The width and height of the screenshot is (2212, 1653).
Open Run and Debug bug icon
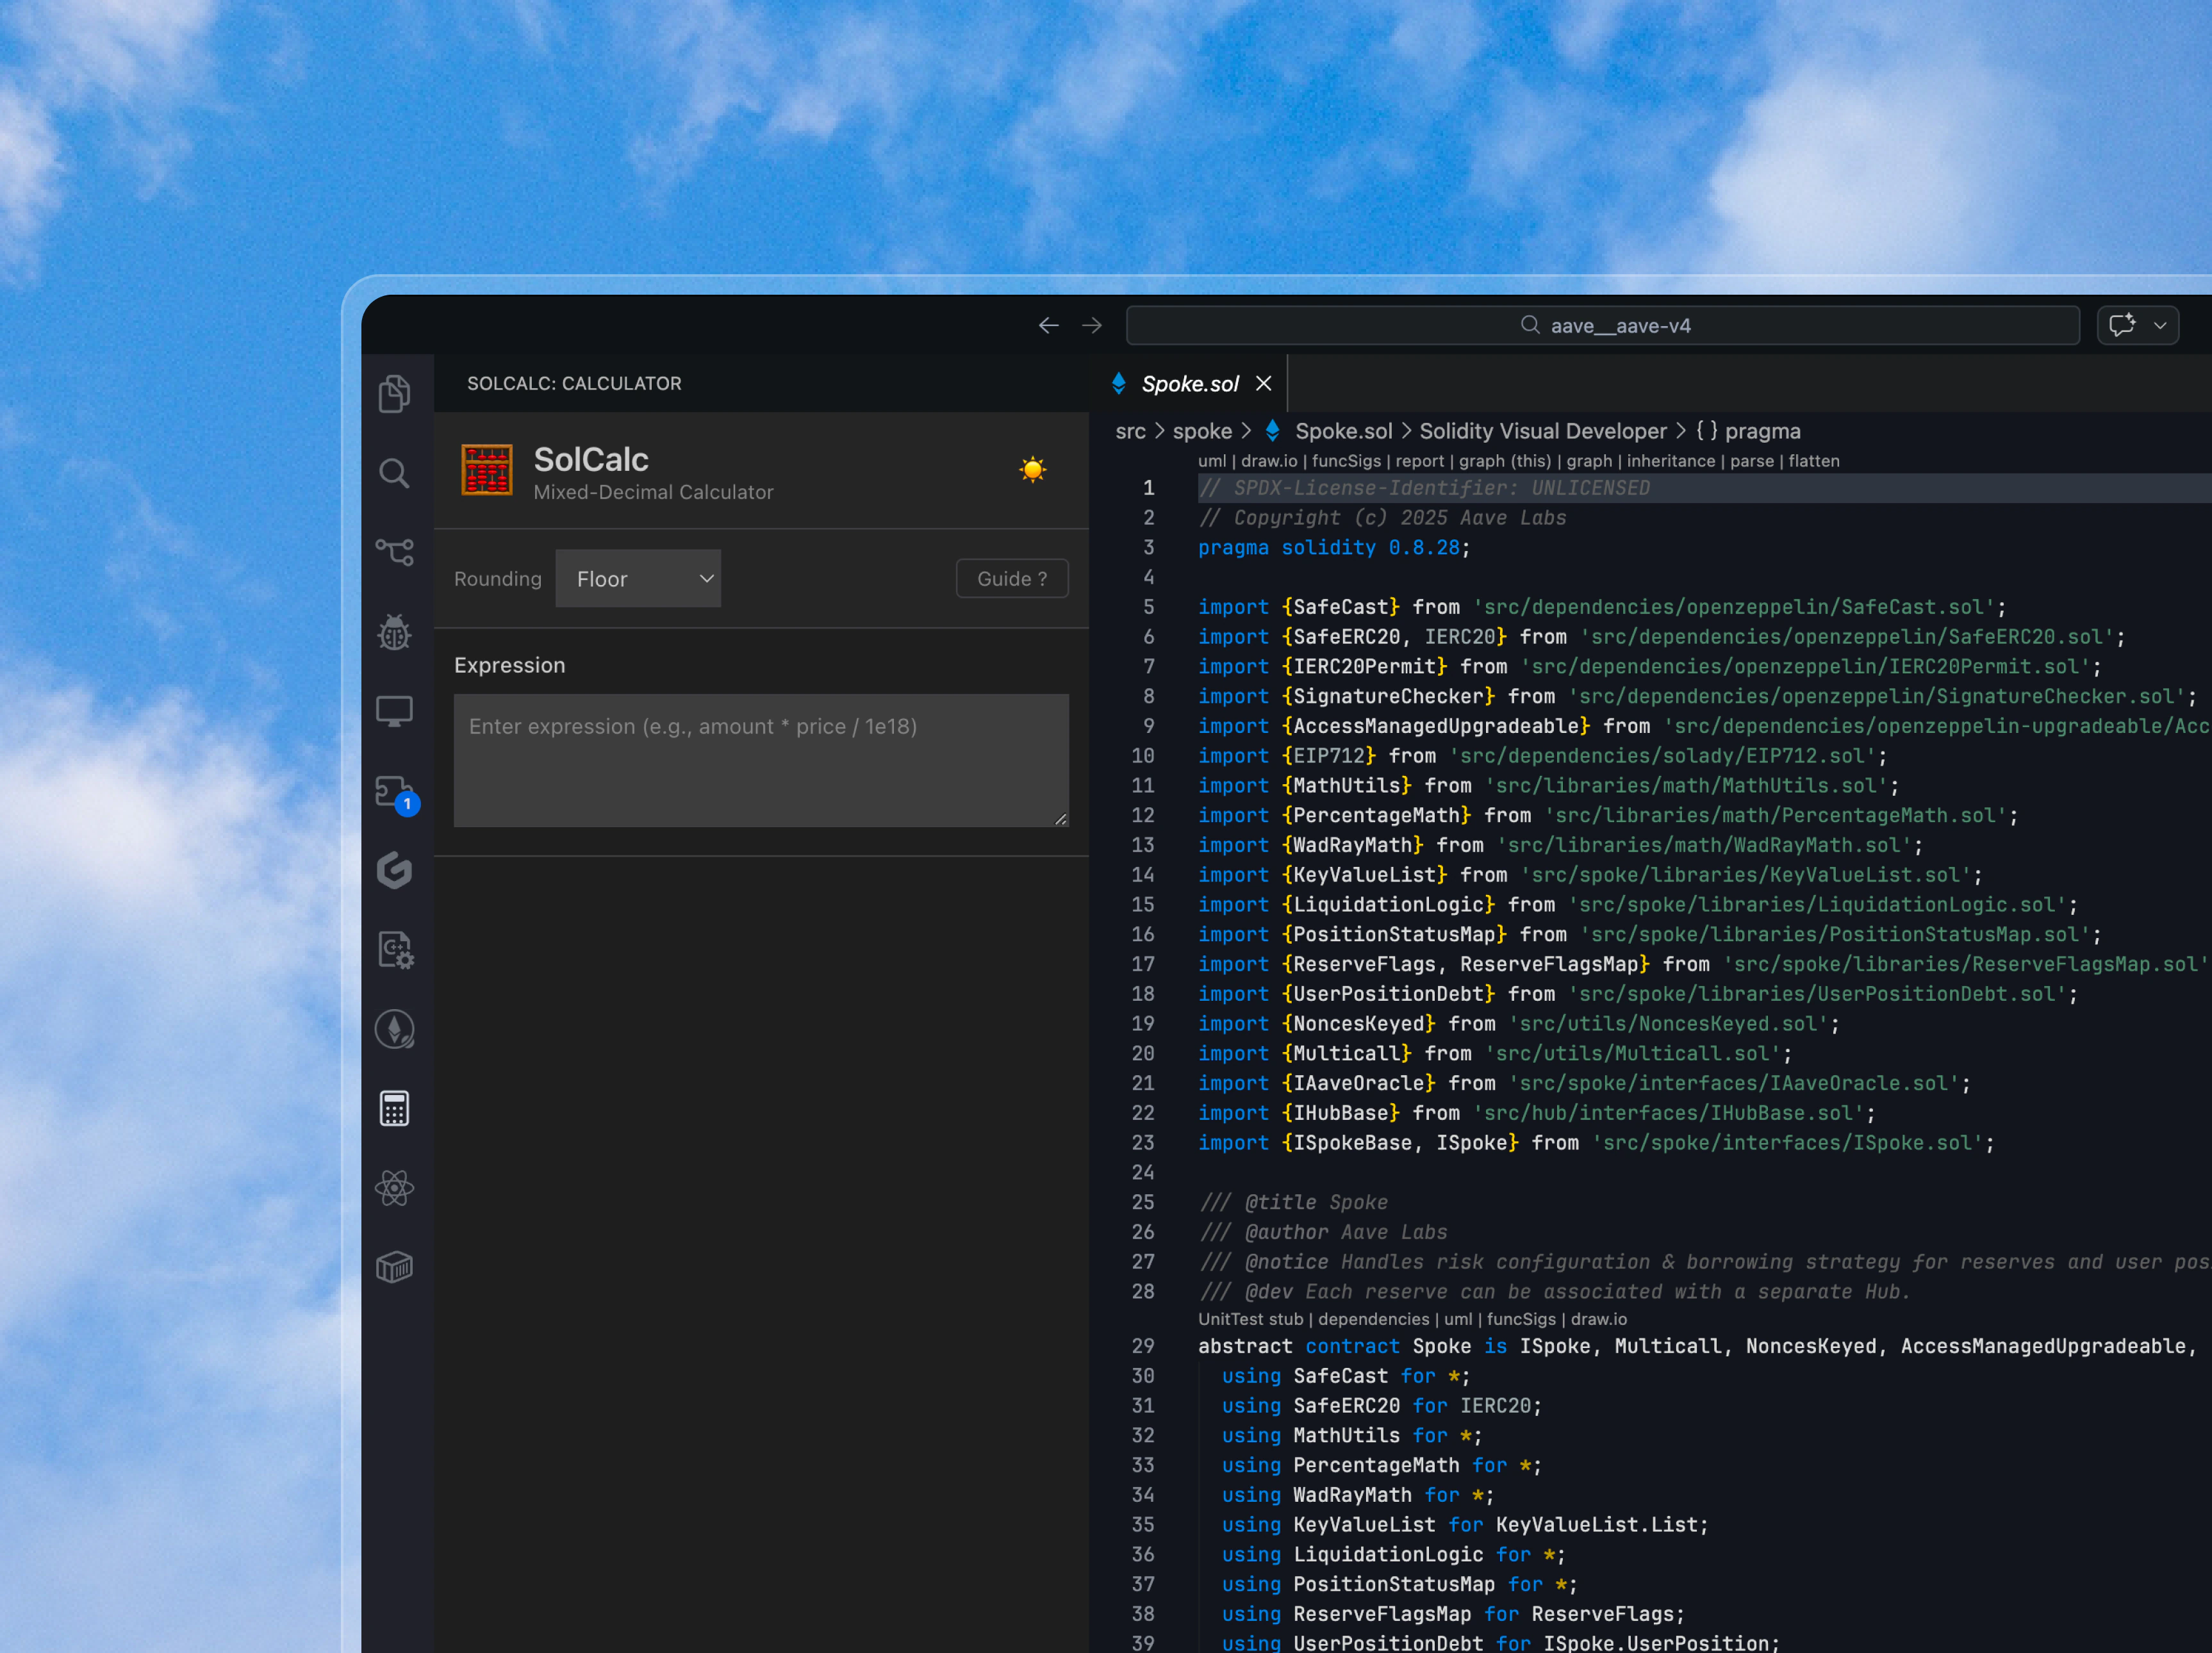394,632
